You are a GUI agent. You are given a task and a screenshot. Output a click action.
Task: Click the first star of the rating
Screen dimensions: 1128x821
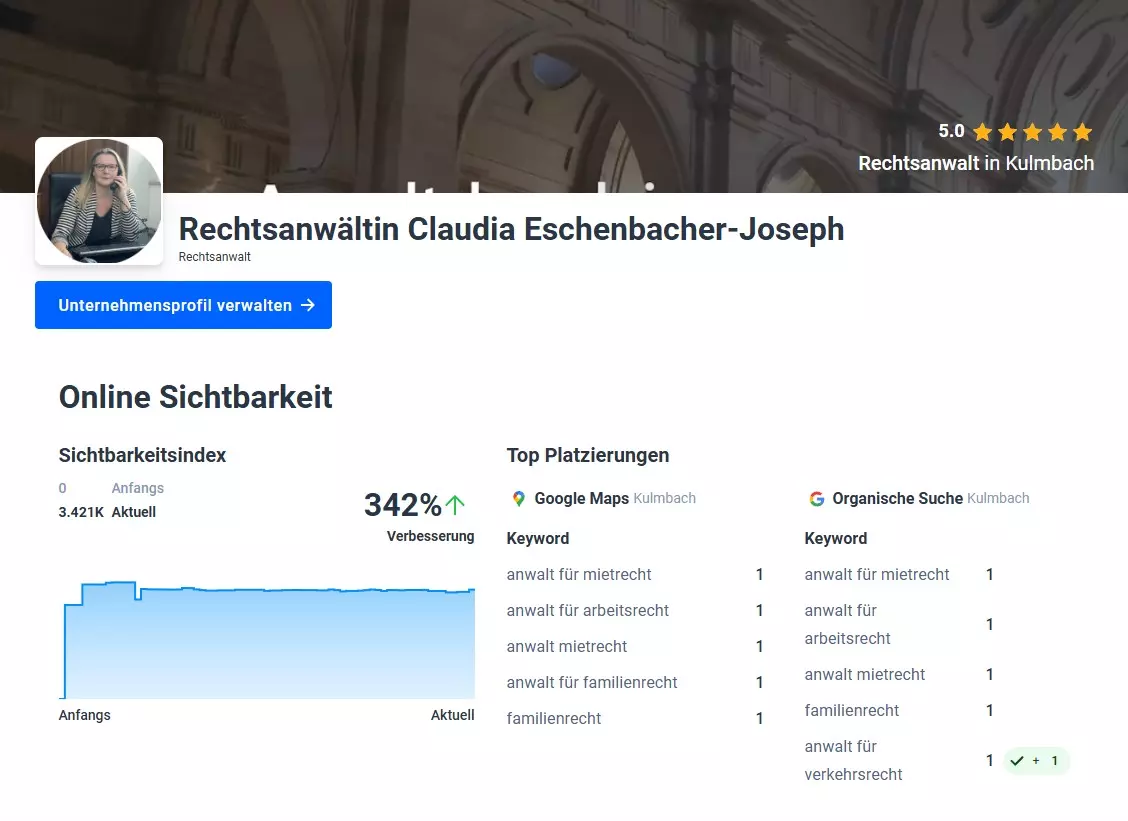point(982,131)
